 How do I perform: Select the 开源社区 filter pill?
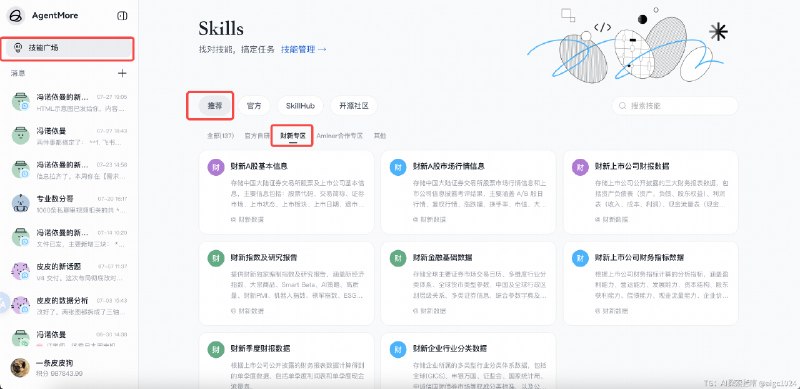354,106
